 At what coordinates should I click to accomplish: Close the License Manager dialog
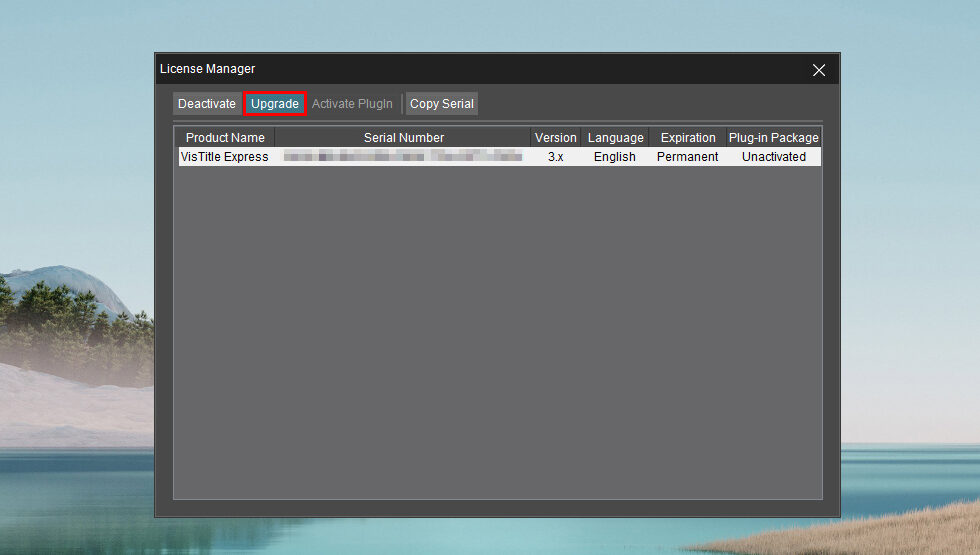[819, 70]
